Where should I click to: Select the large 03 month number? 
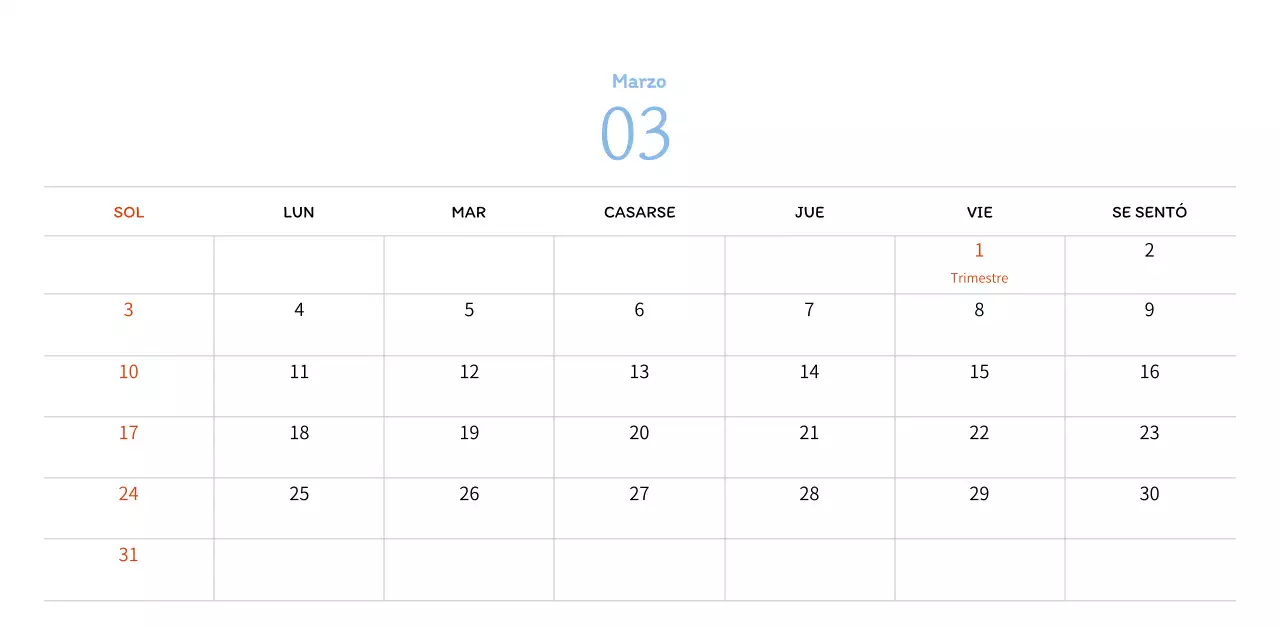point(635,133)
